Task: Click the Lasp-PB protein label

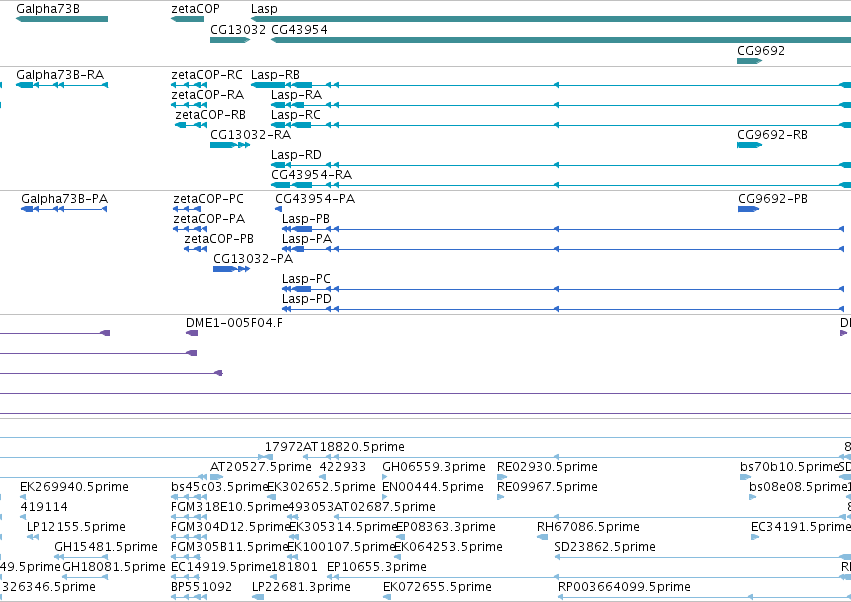Action: [x=306, y=219]
